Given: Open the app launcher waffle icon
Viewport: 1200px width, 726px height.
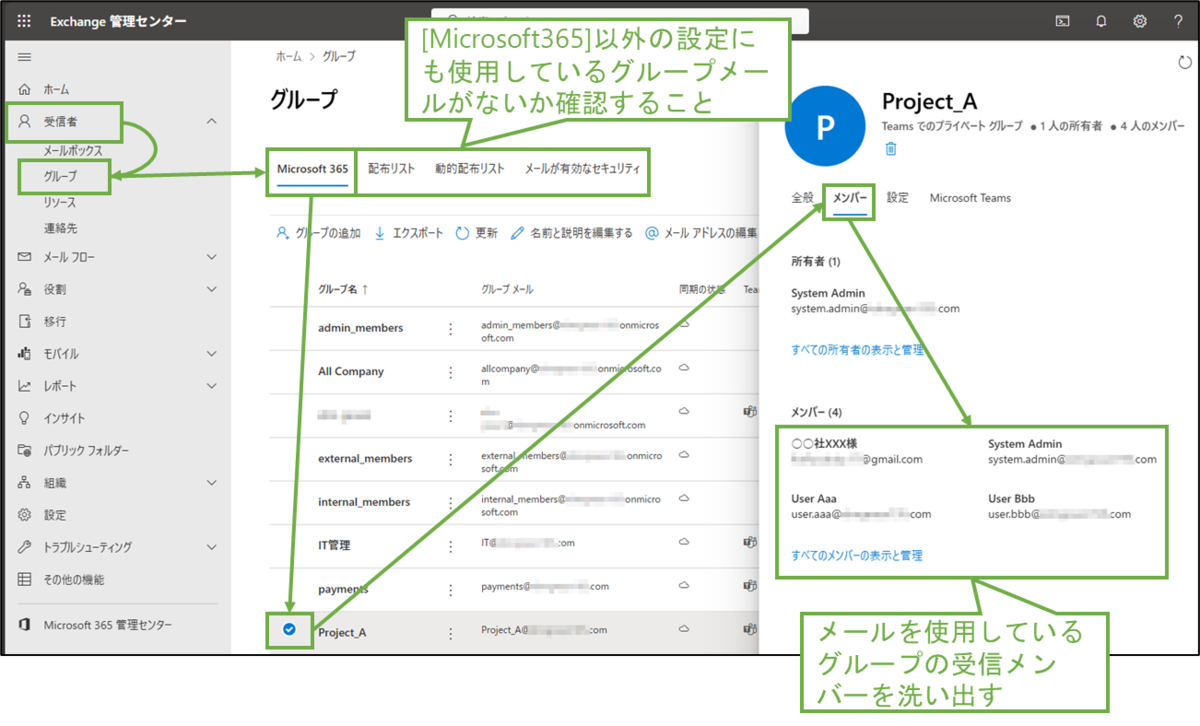Looking at the screenshot, I should click(24, 20).
